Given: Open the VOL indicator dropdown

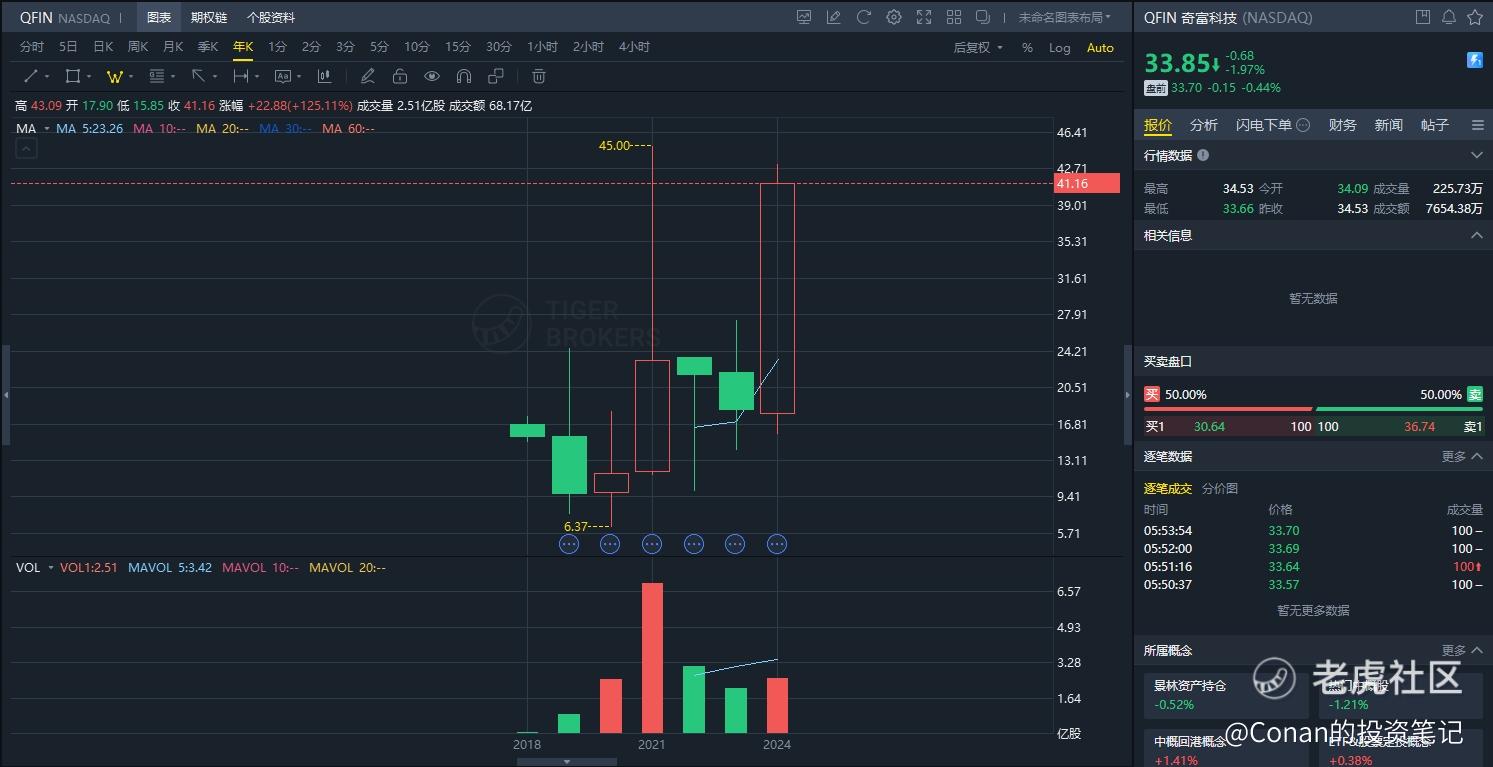Looking at the screenshot, I should 51,568.
